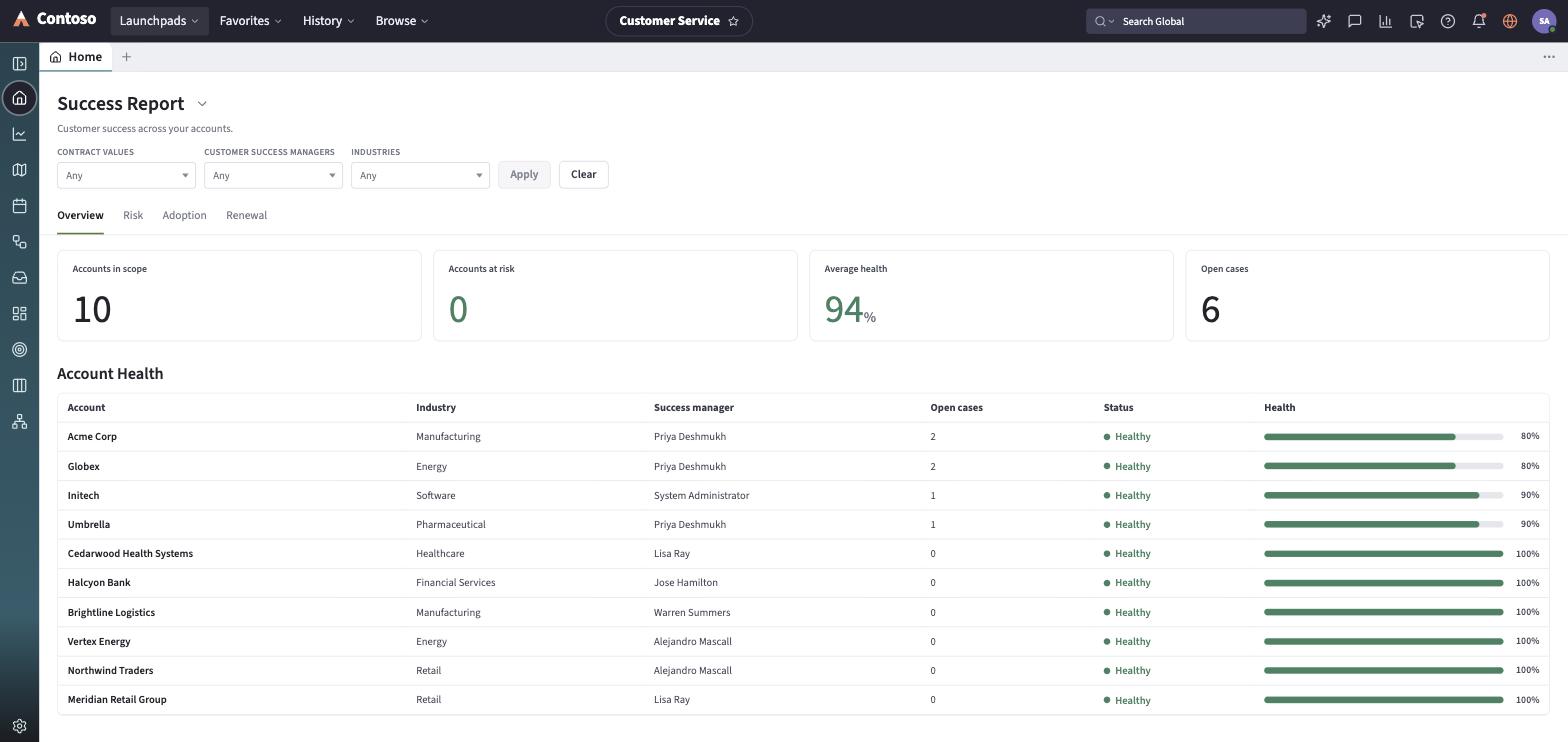
Task: Open the Contract Values dropdown
Action: coord(126,175)
